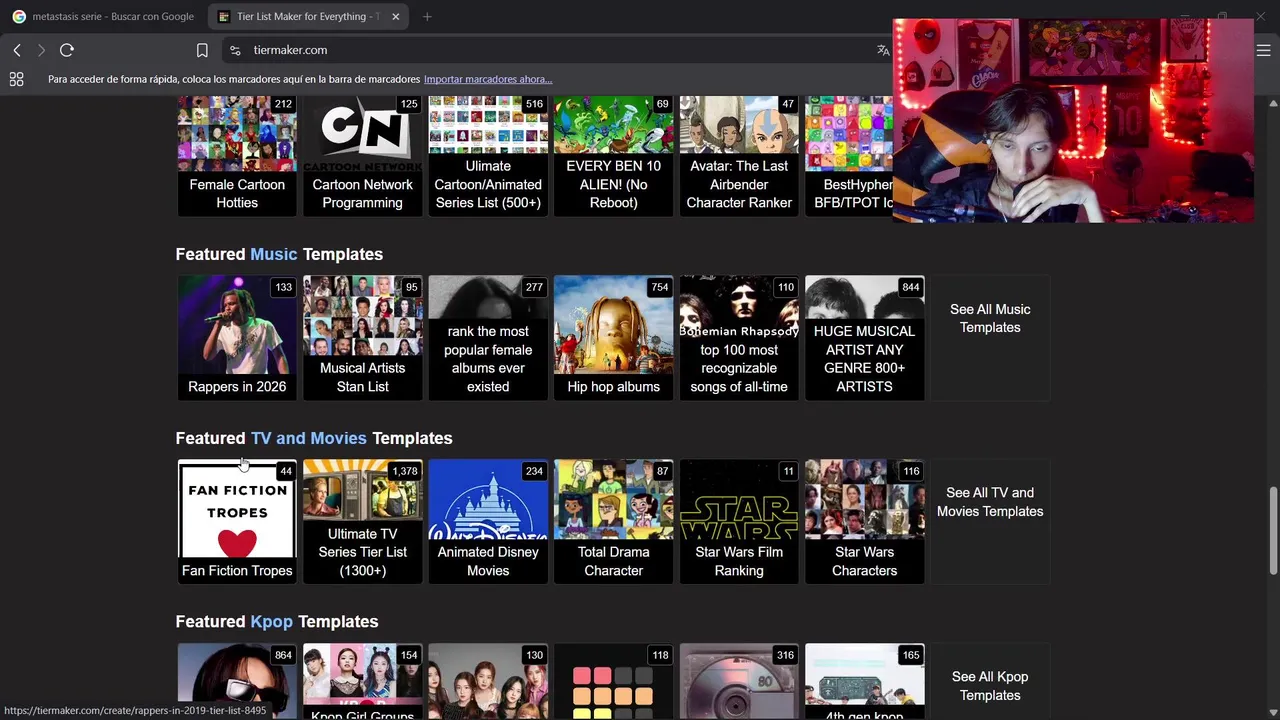Open the new tab plus button

pos(427,16)
